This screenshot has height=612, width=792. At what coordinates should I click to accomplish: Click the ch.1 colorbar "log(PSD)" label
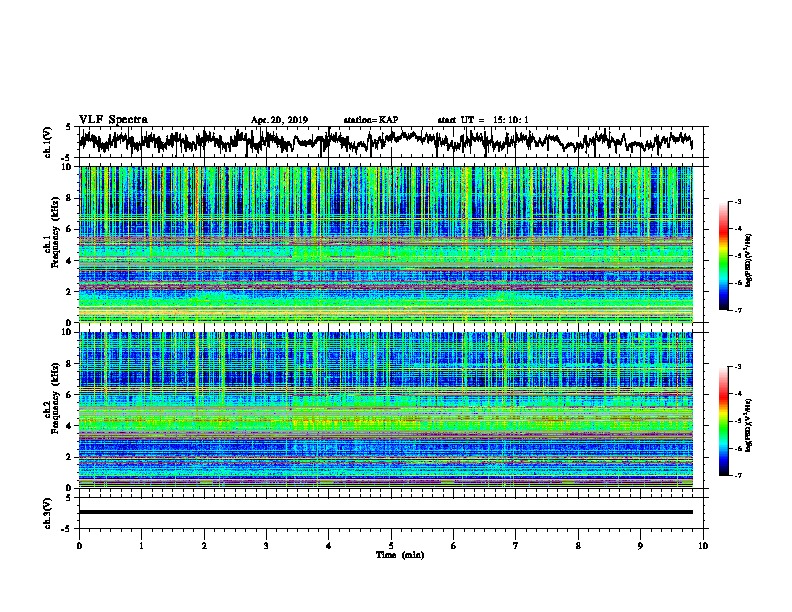click(748, 261)
